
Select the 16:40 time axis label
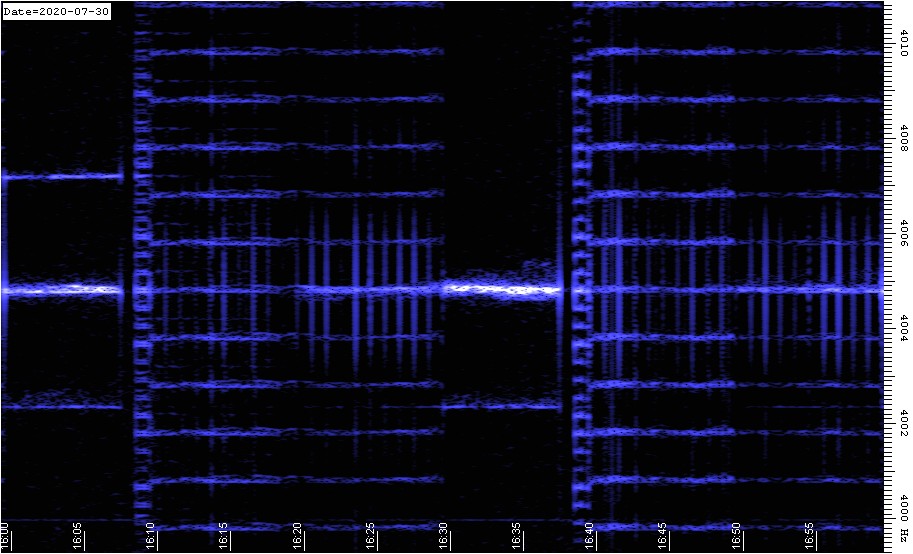(590, 536)
